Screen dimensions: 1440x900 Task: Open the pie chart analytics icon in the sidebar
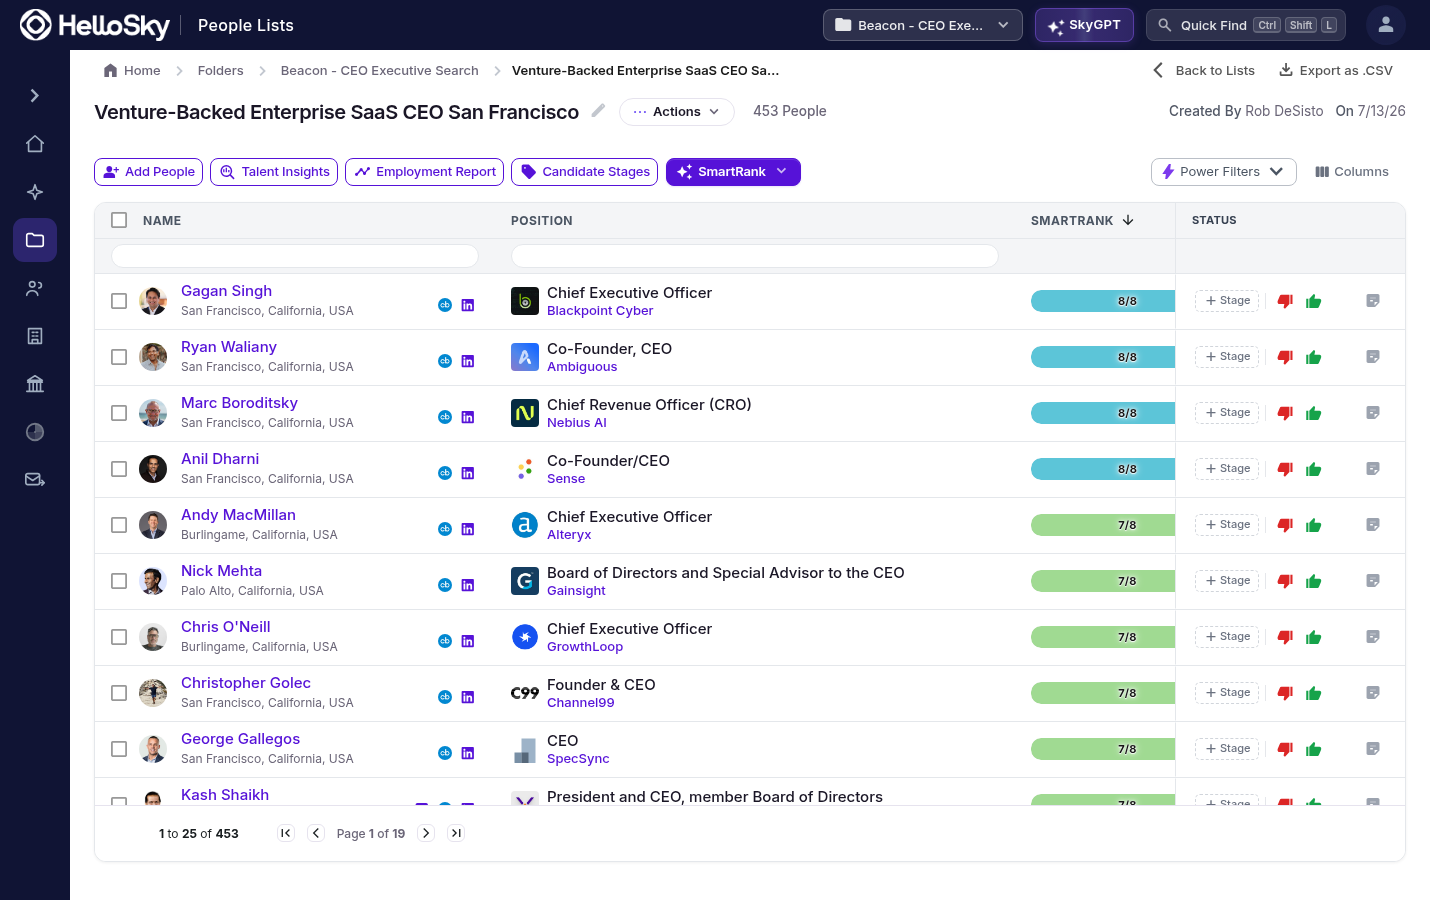click(x=35, y=432)
